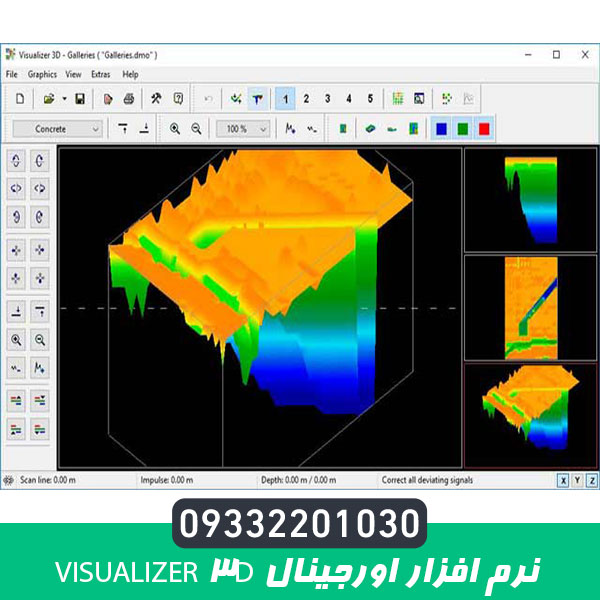
Task: Click the second-toolbar icon with arrow above bar
Action: 144,129
